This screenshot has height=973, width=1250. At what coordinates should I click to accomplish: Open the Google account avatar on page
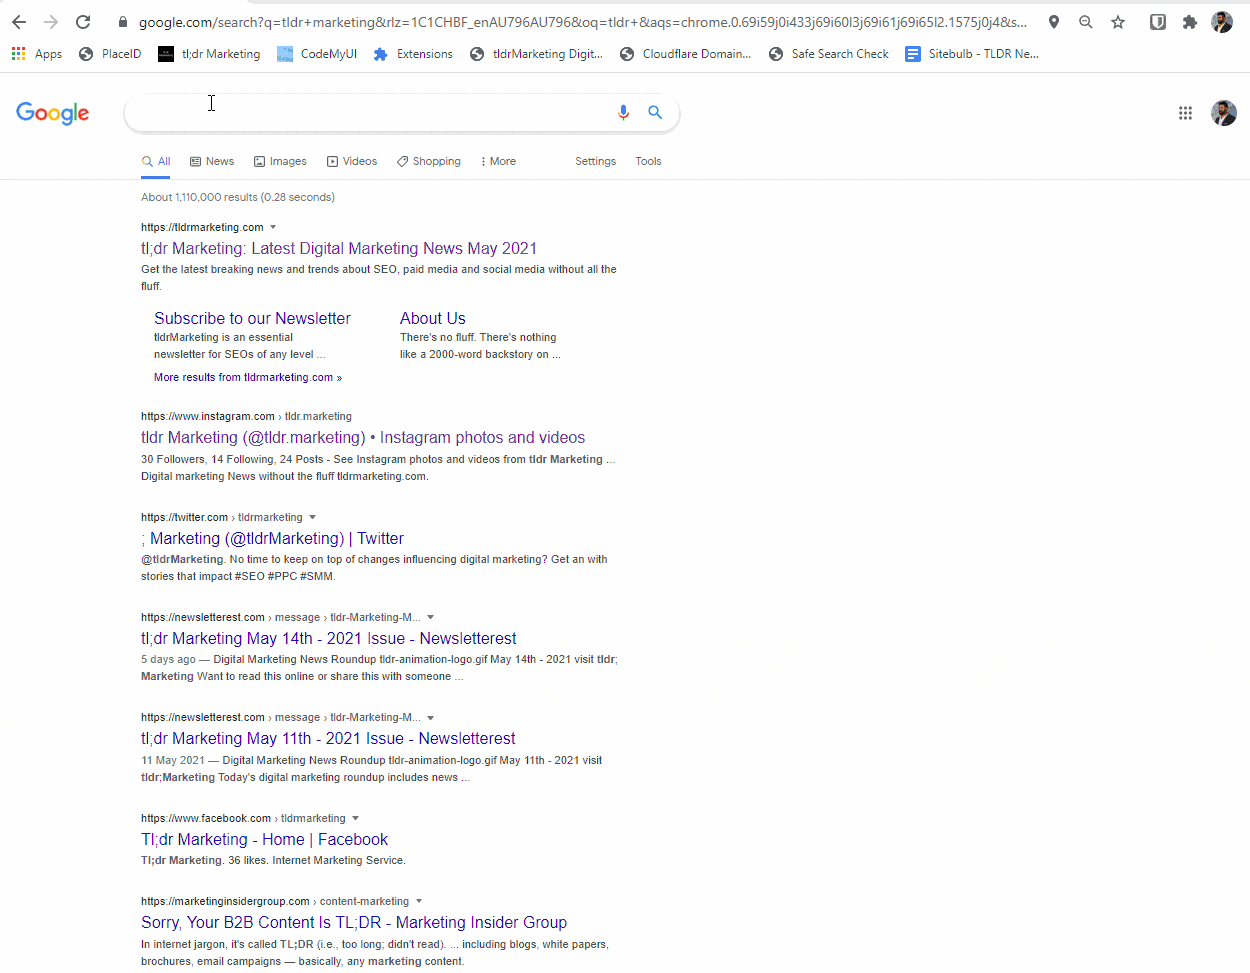[x=1224, y=113]
